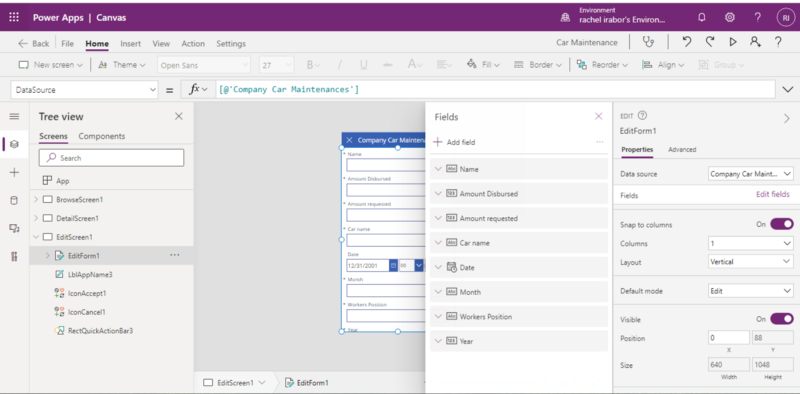This screenshot has height=394, width=800.
Task: Open the Data sources cylinder icon
Action: point(14,201)
